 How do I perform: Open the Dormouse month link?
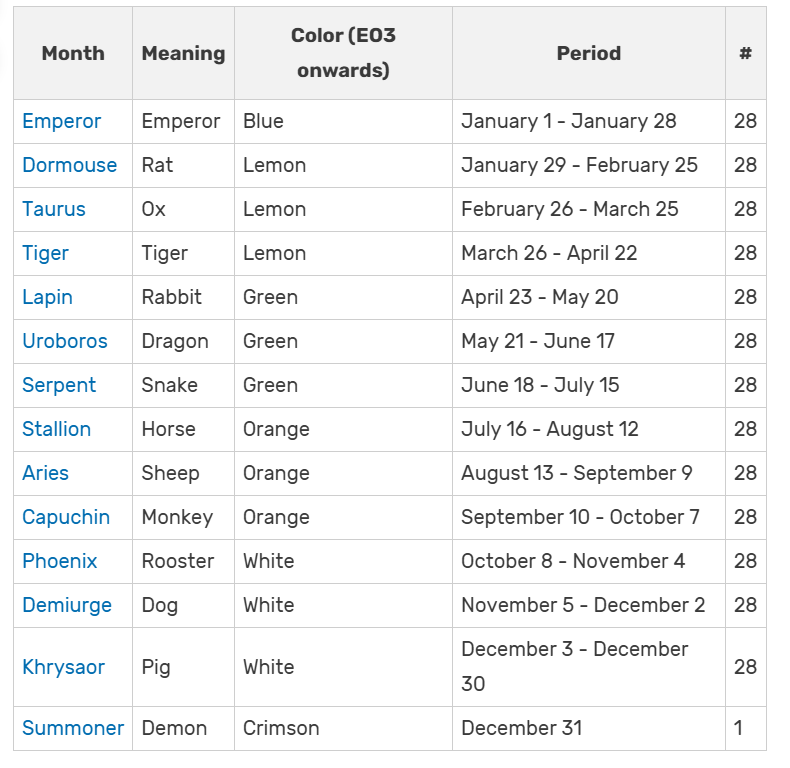coord(69,165)
